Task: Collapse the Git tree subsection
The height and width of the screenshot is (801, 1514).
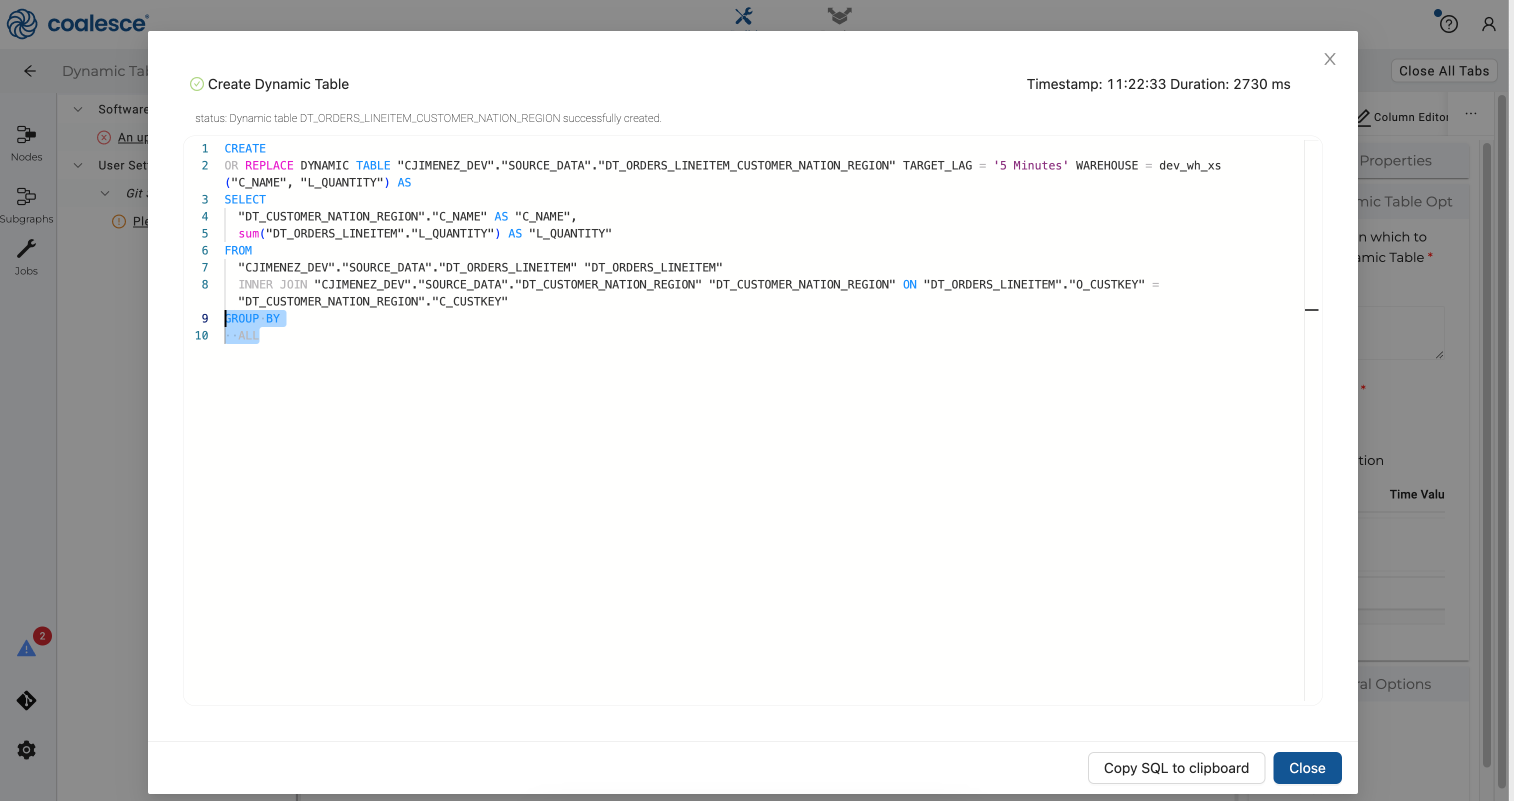Action: (105, 193)
